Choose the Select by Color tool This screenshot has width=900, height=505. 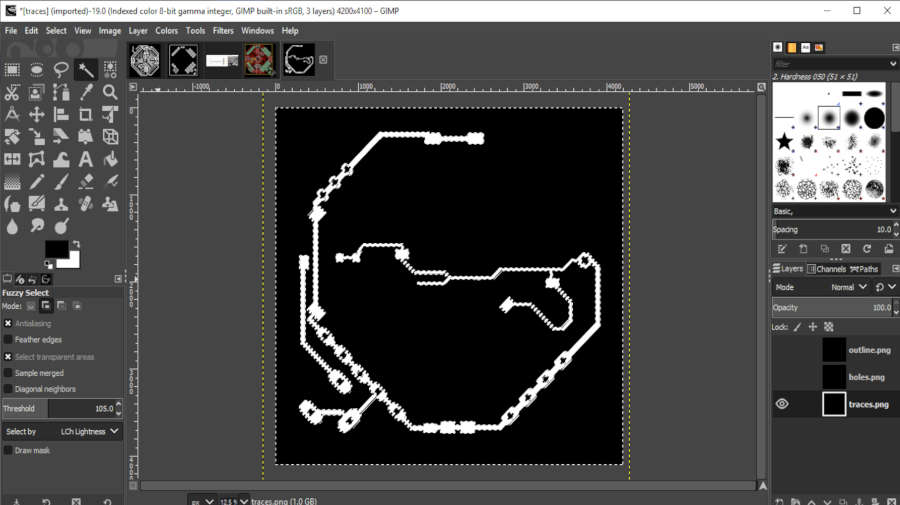(x=110, y=70)
